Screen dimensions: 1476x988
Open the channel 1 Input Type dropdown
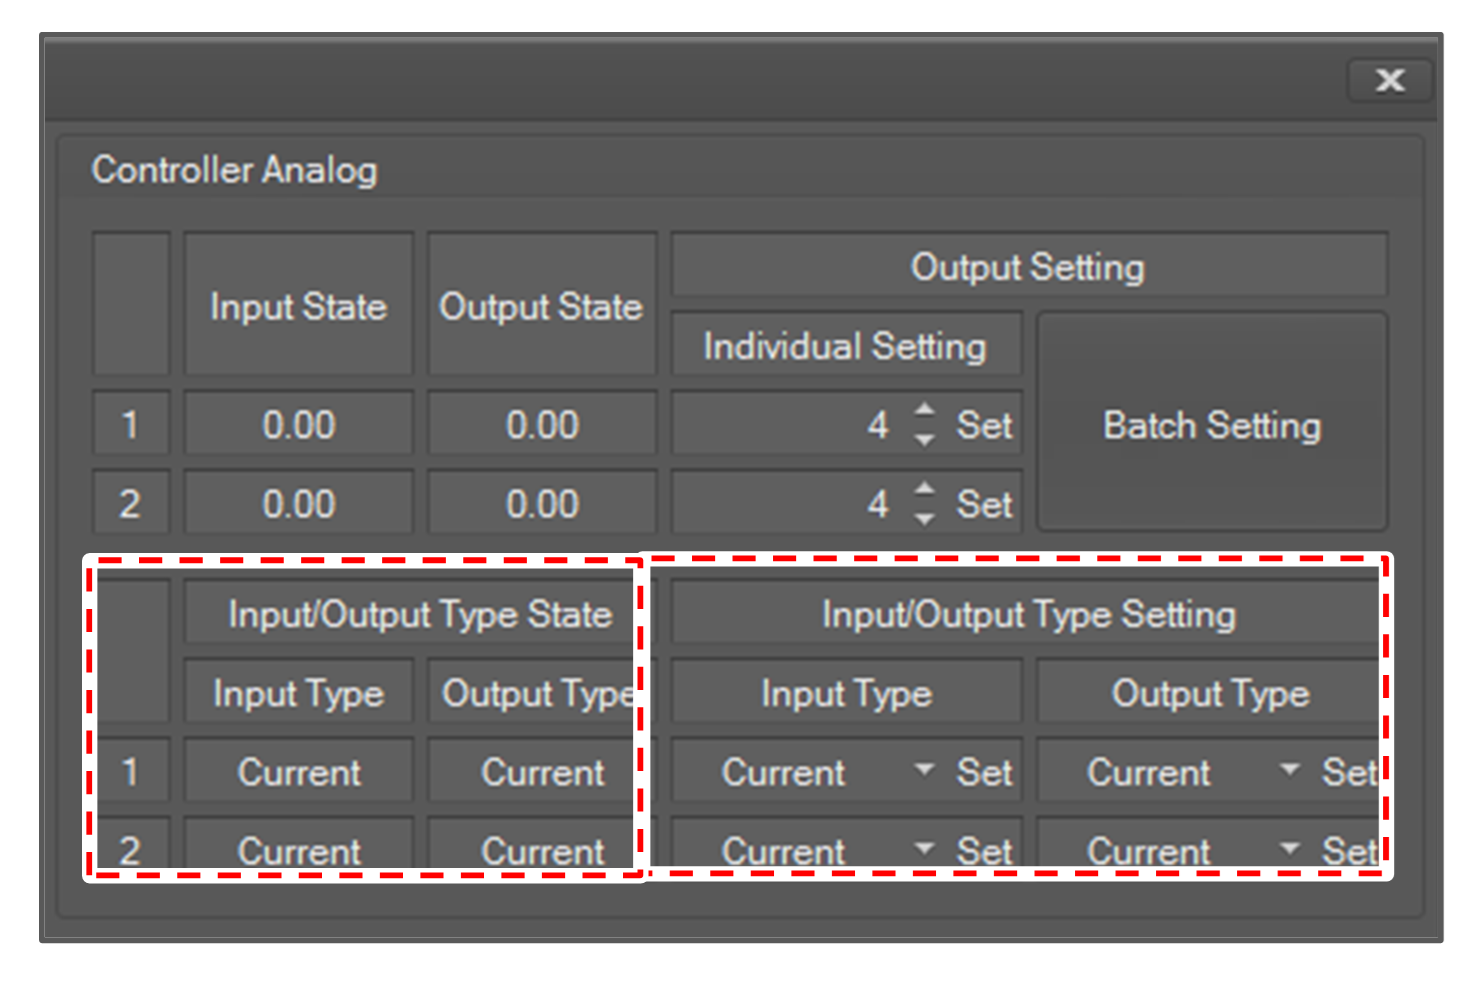click(924, 770)
